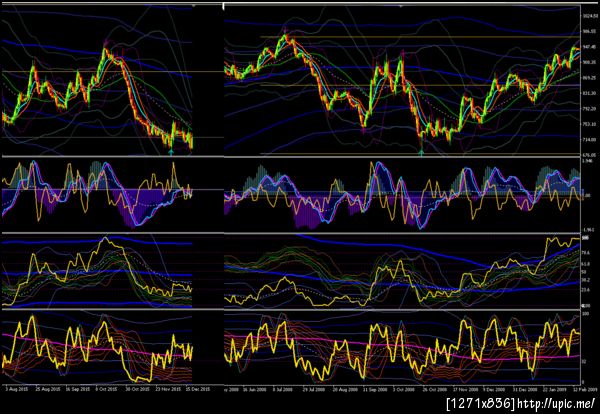Click the 676.05 price scale value
The image size is (600, 414).
590,155
